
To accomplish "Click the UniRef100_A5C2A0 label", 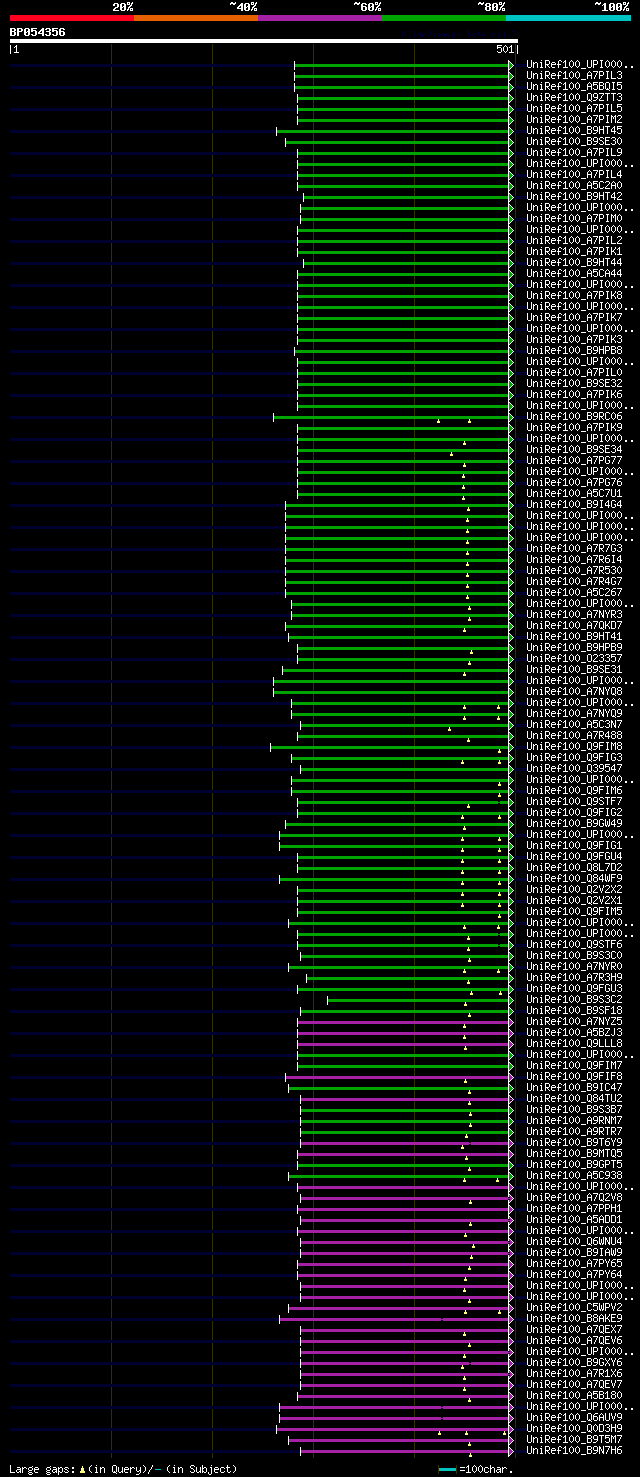I will click(574, 185).
